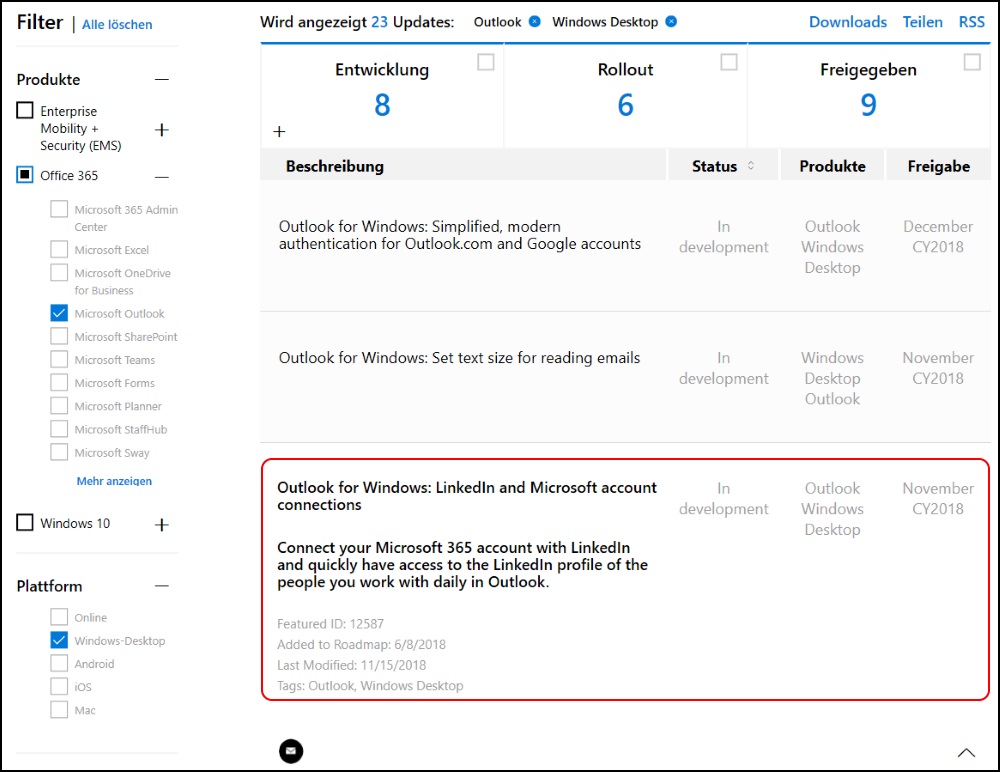Click the December CY2018 release date
1000x772 pixels.
[938, 237]
